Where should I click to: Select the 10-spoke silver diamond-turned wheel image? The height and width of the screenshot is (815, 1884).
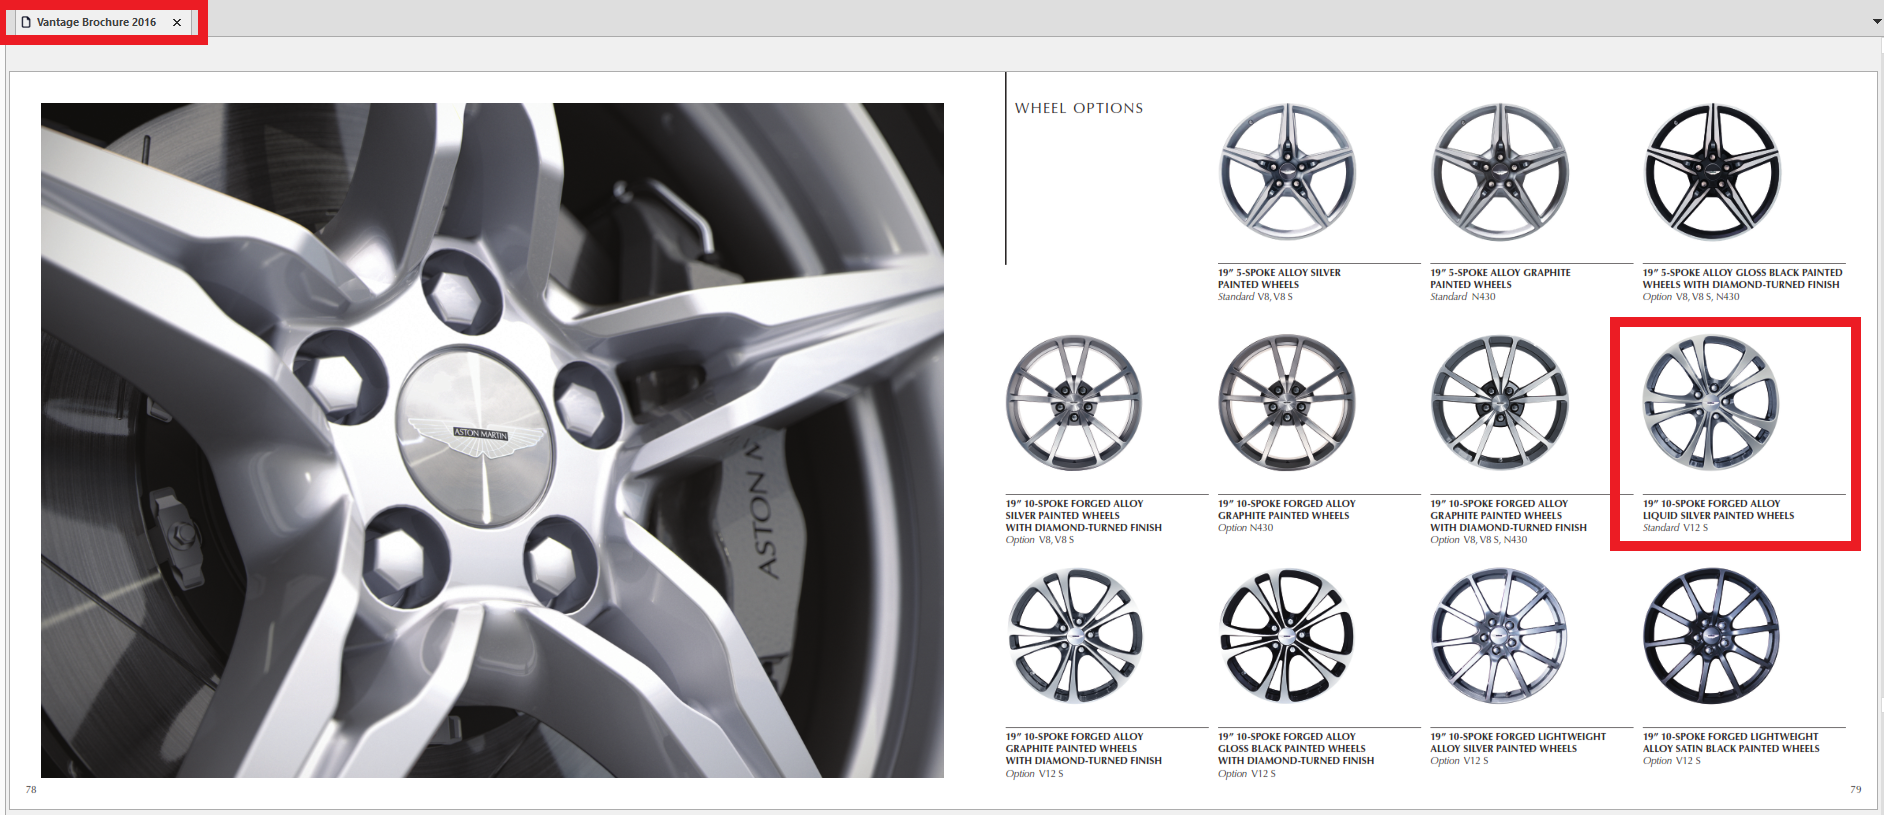(1074, 403)
